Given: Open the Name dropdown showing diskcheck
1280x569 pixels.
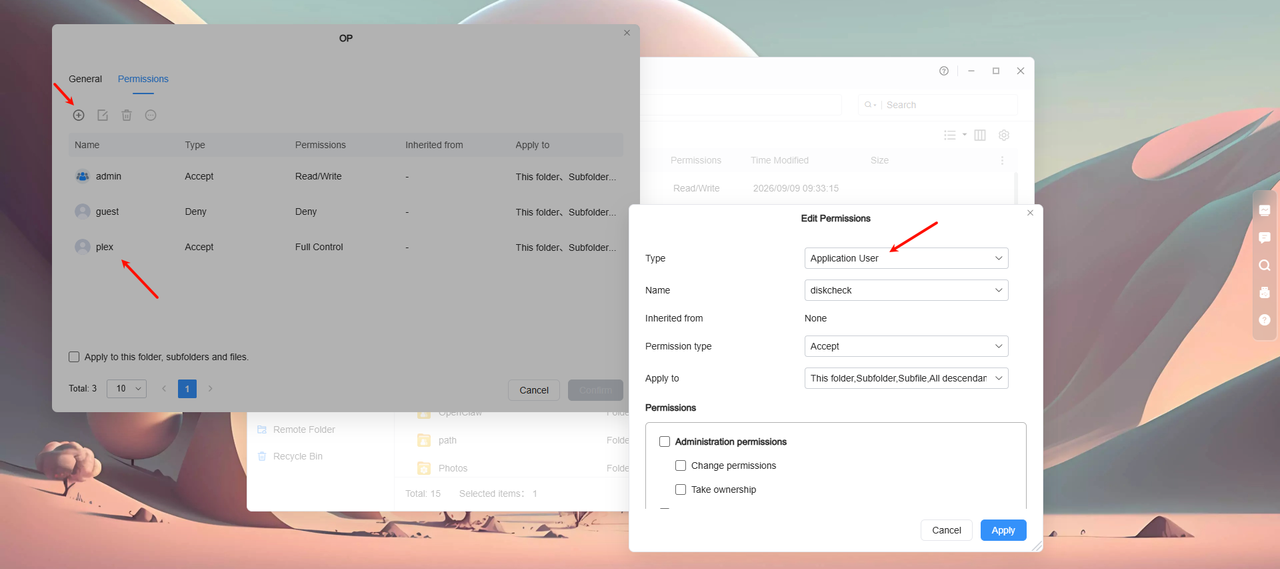Looking at the screenshot, I should [906, 290].
